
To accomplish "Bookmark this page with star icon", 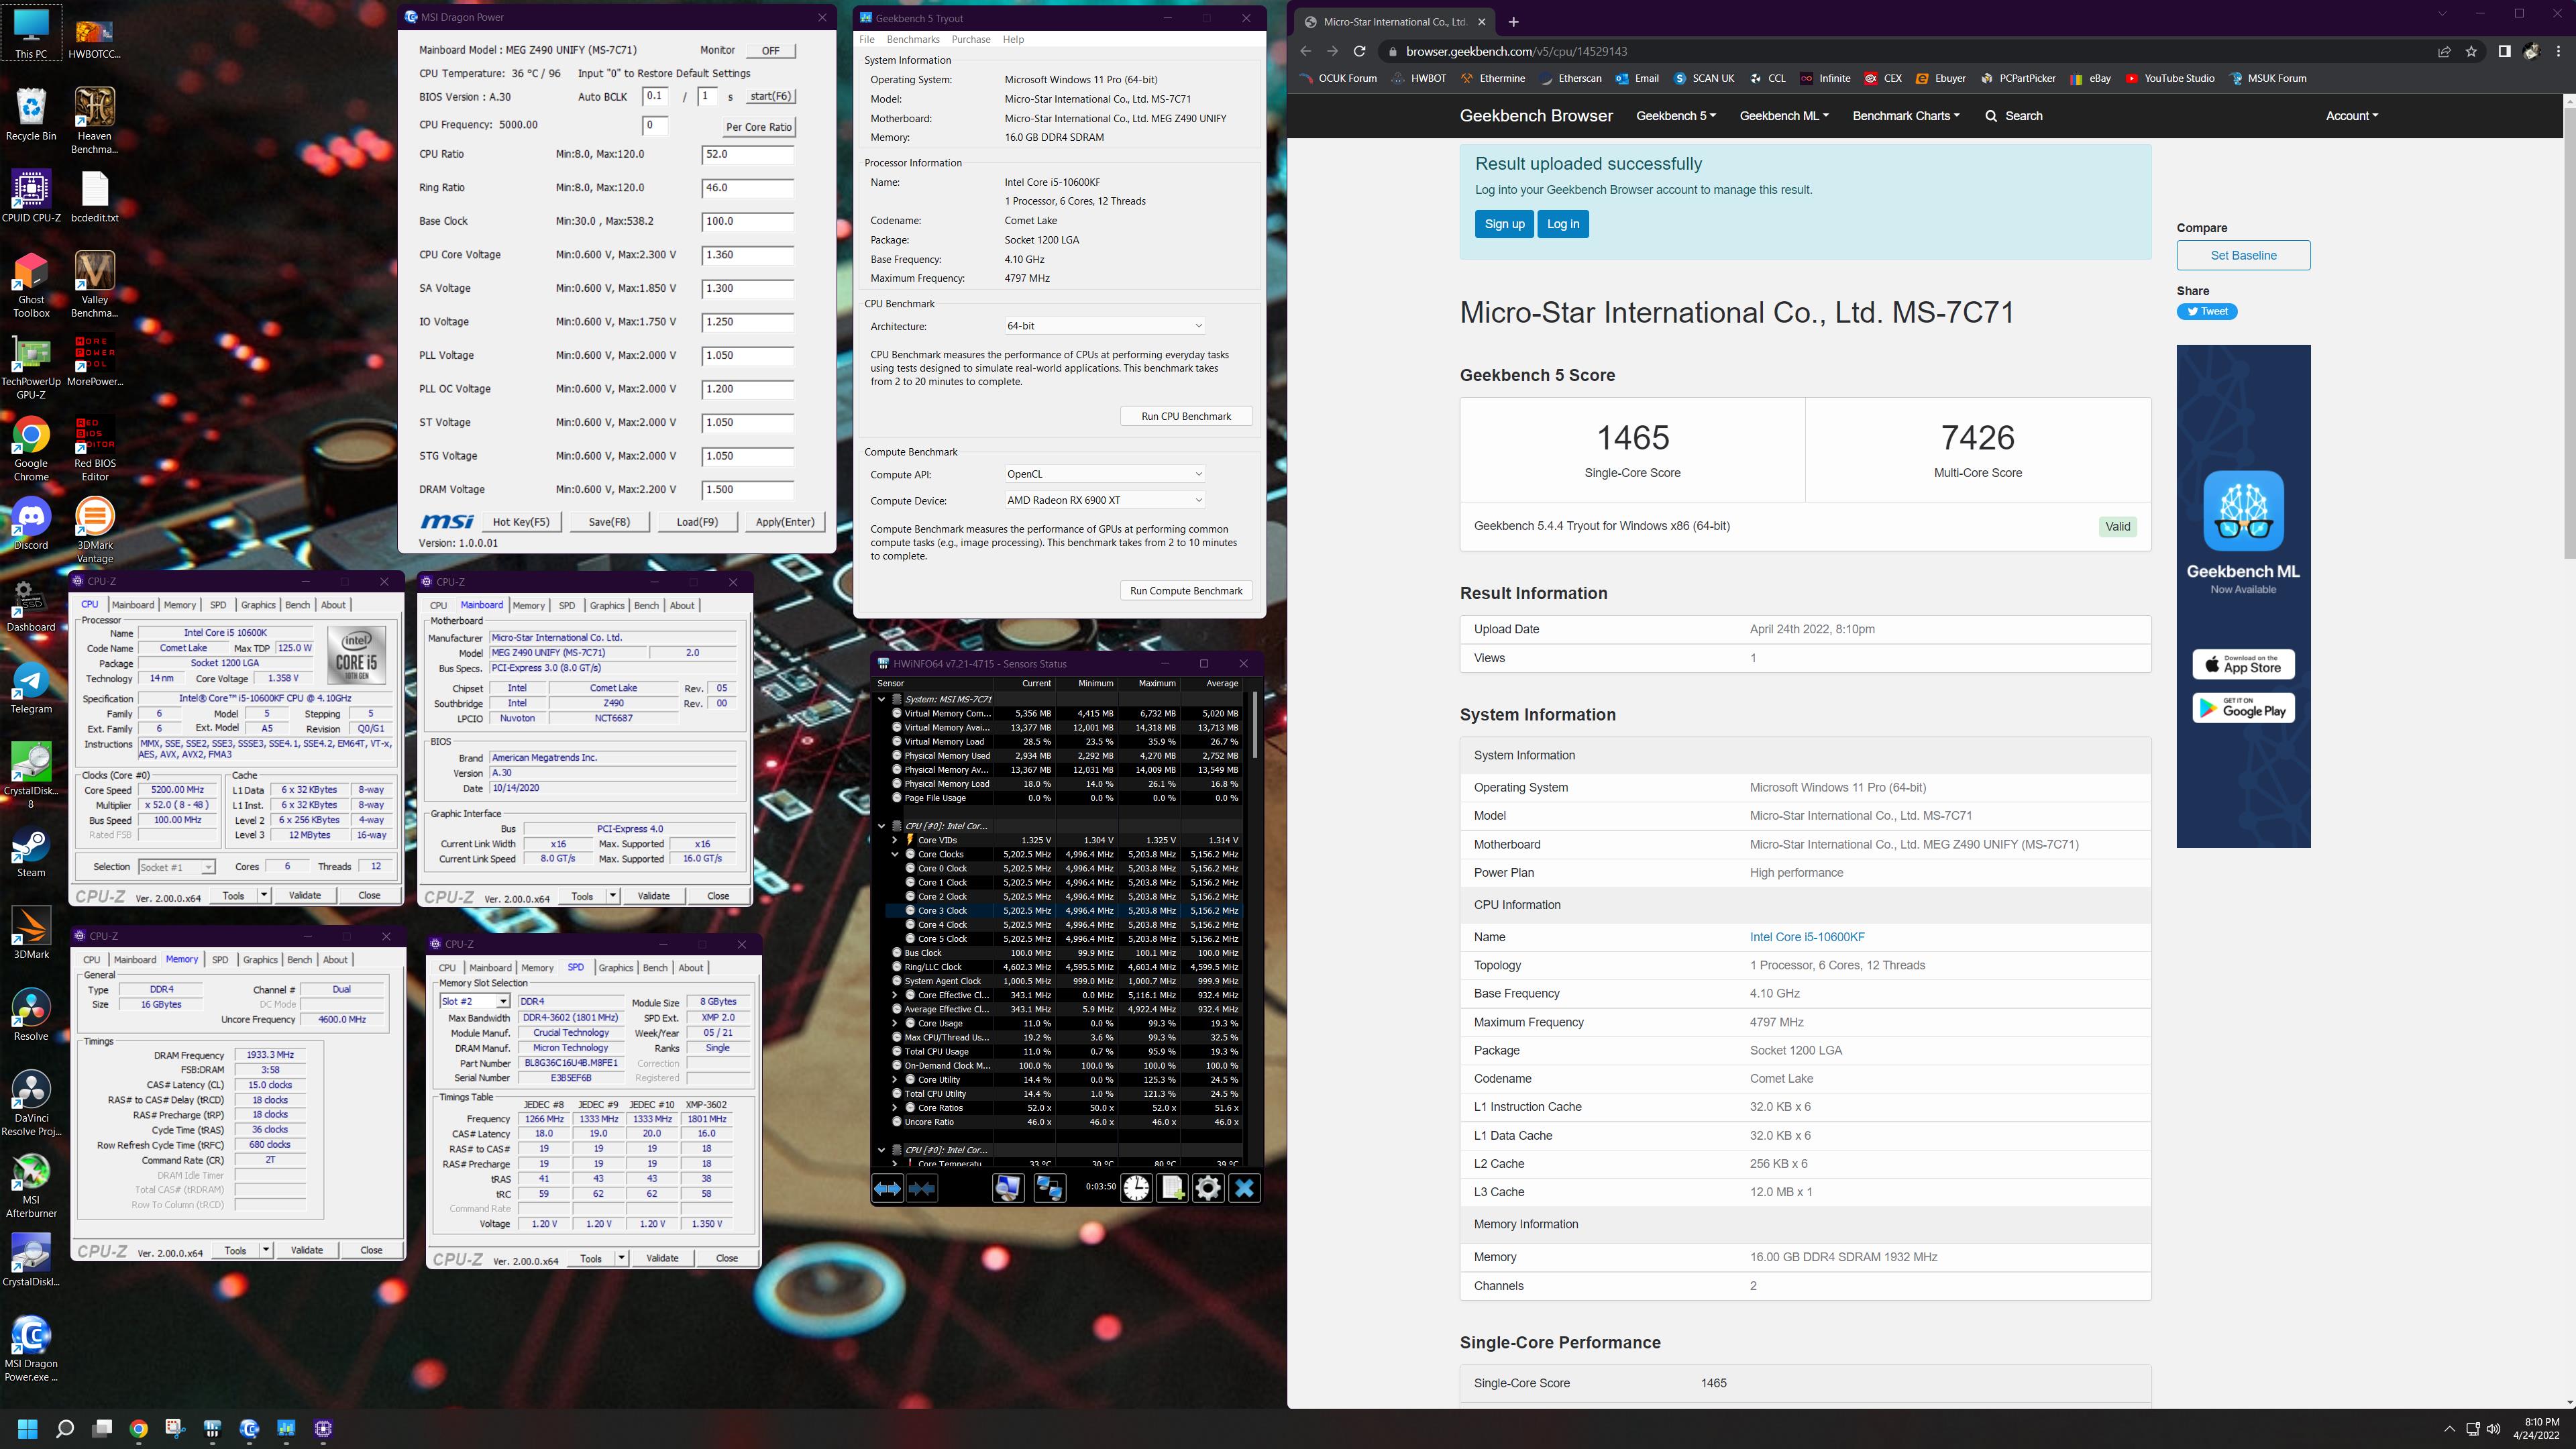I will [2471, 51].
